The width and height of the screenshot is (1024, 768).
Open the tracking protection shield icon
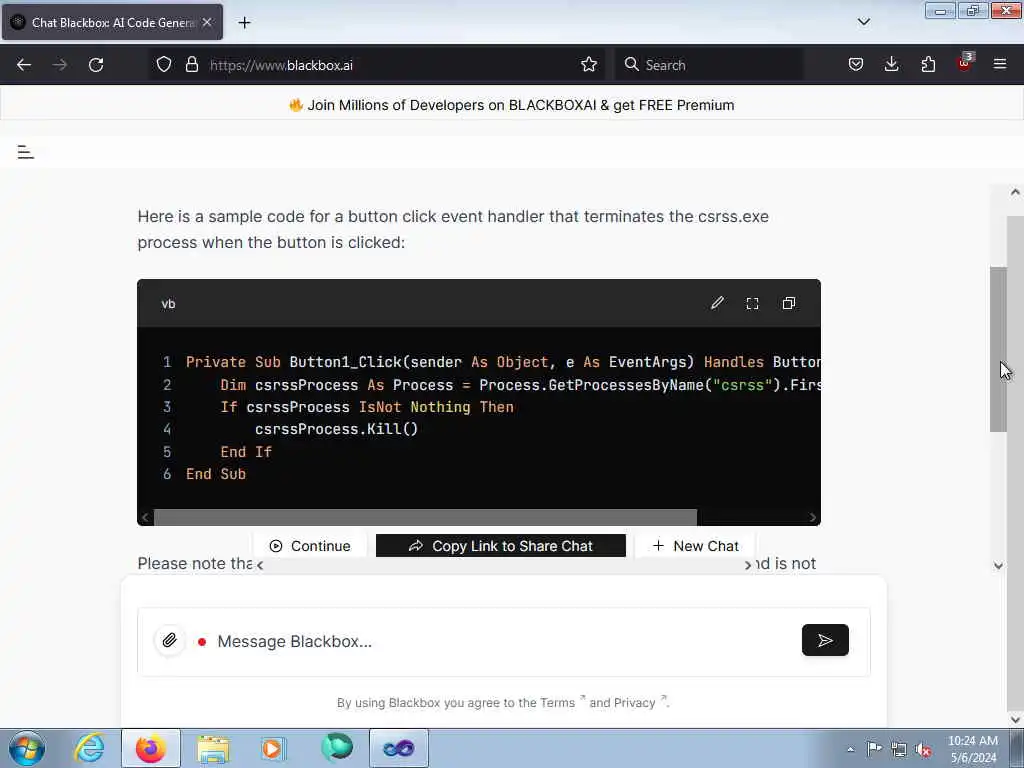(164, 65)
